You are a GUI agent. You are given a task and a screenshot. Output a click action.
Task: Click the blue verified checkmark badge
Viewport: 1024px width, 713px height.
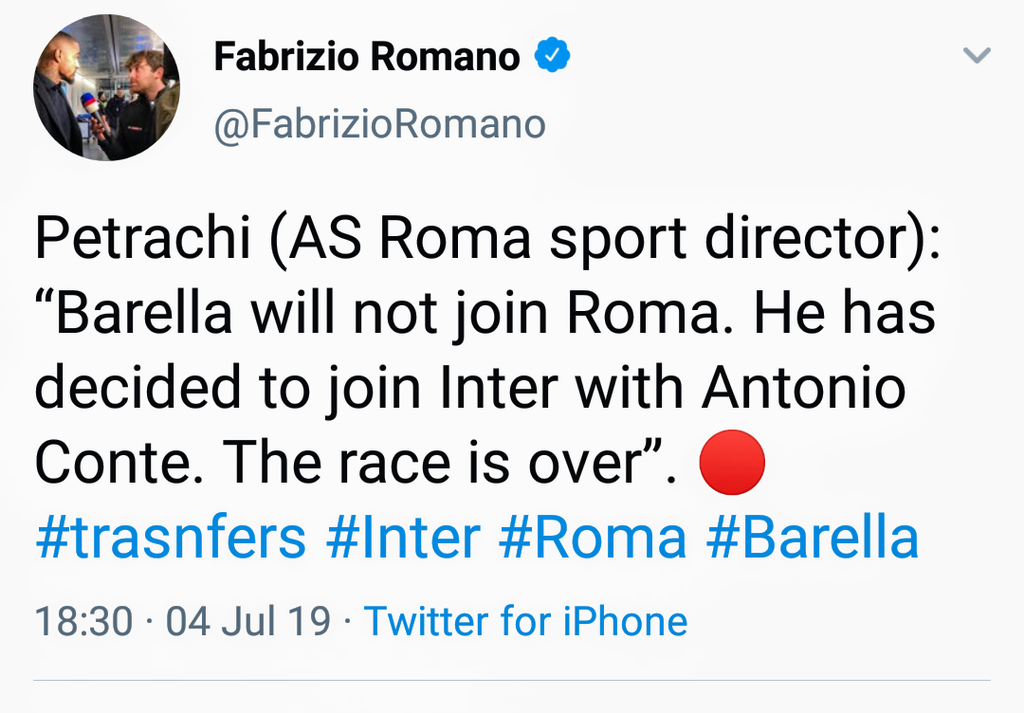[552, 55]
